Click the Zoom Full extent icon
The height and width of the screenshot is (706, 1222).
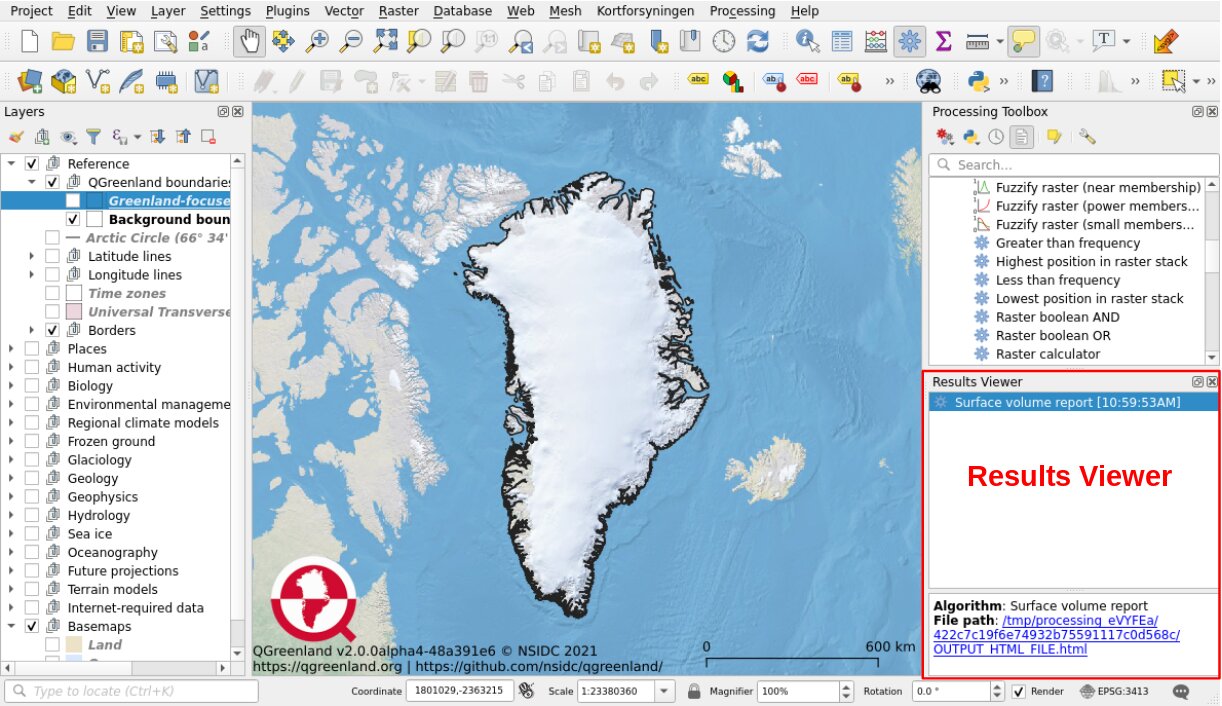tap(385, 41)
